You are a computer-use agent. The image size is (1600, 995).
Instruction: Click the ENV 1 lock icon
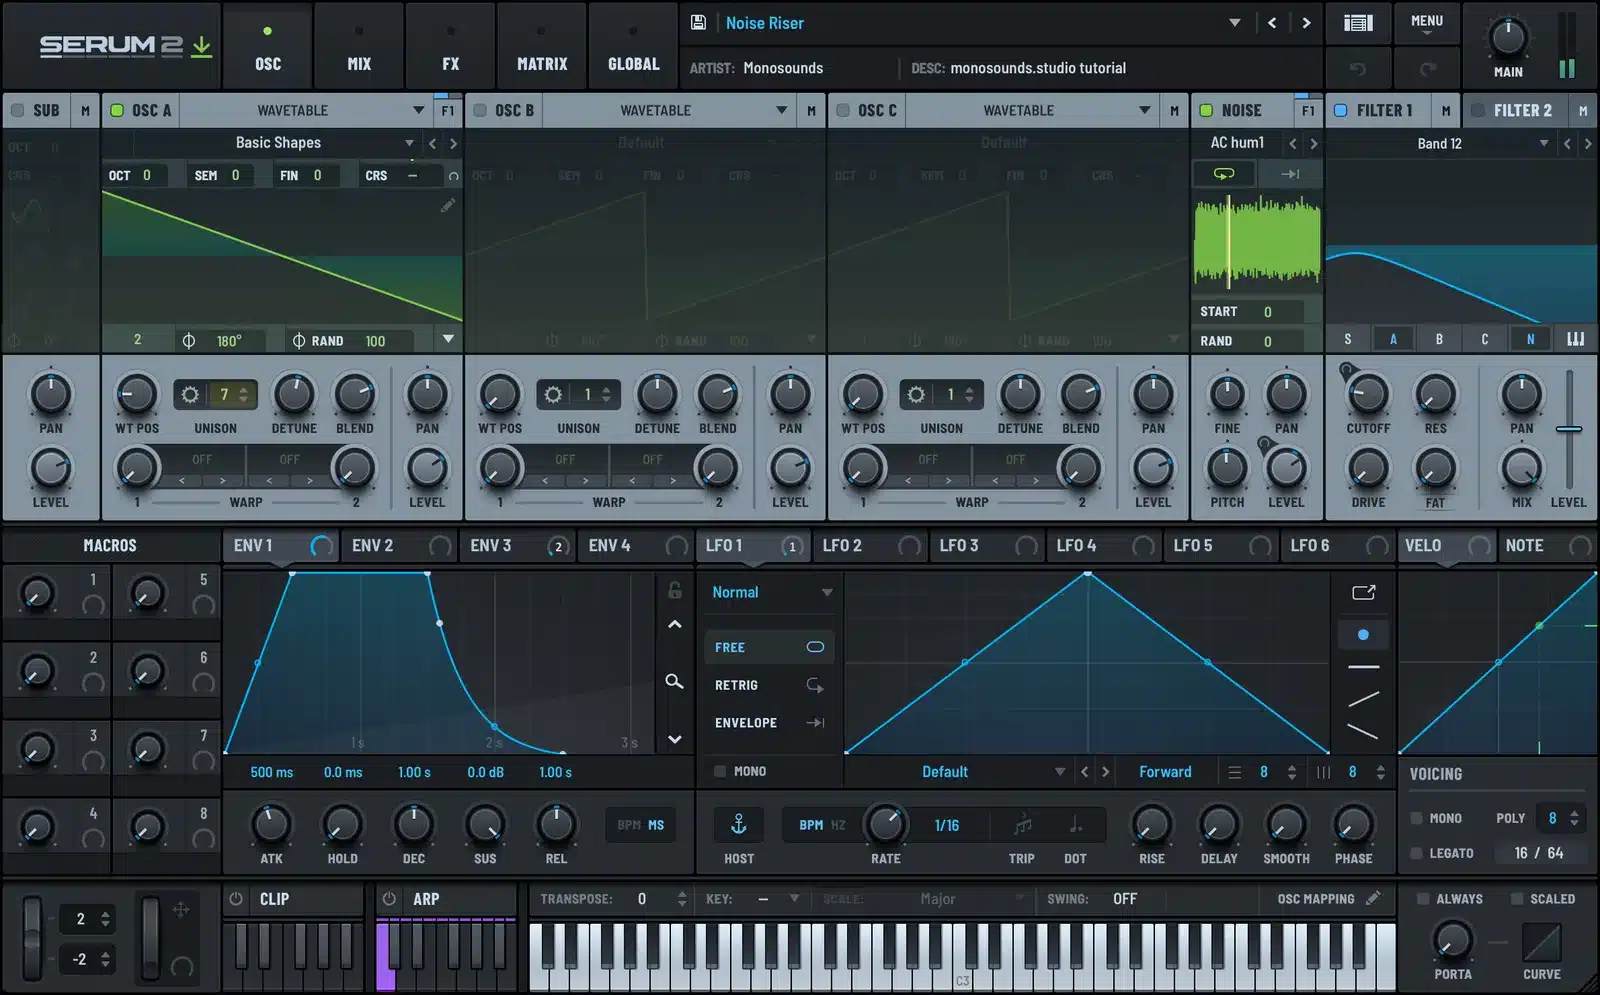tap(675, 590)
